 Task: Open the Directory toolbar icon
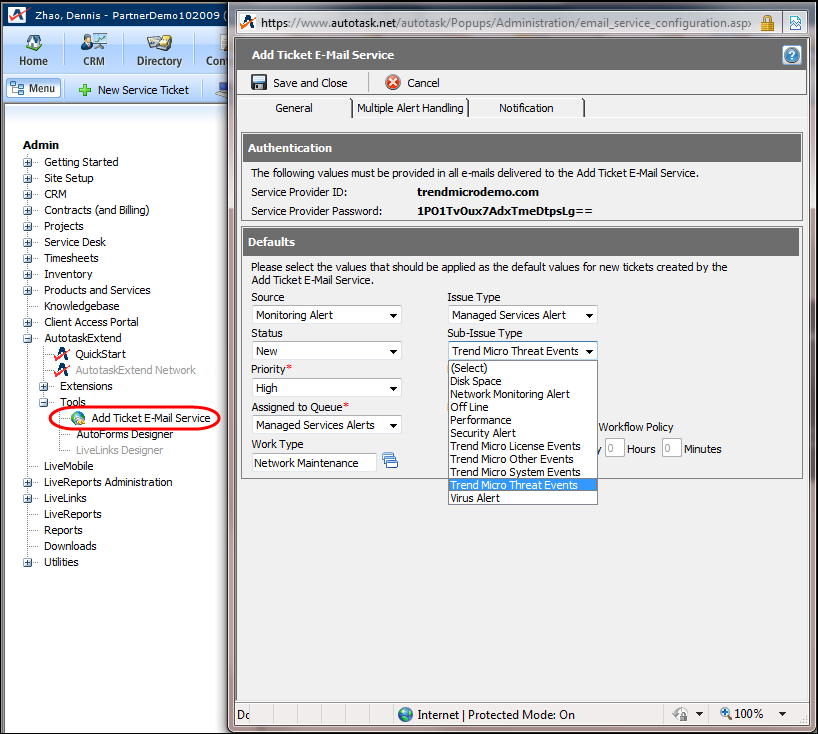(159, 43)
